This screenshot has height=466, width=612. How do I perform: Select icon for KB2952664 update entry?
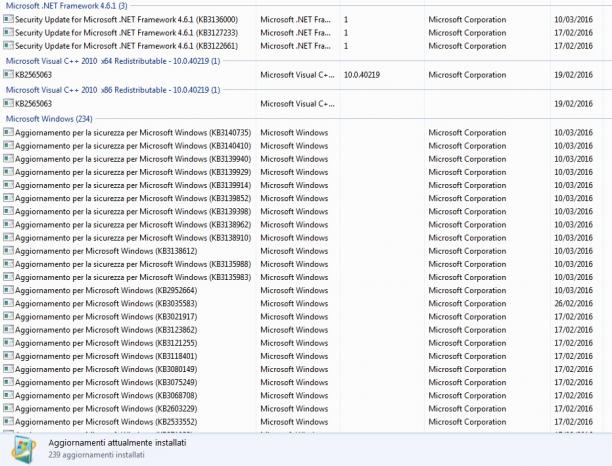point(8,290)
